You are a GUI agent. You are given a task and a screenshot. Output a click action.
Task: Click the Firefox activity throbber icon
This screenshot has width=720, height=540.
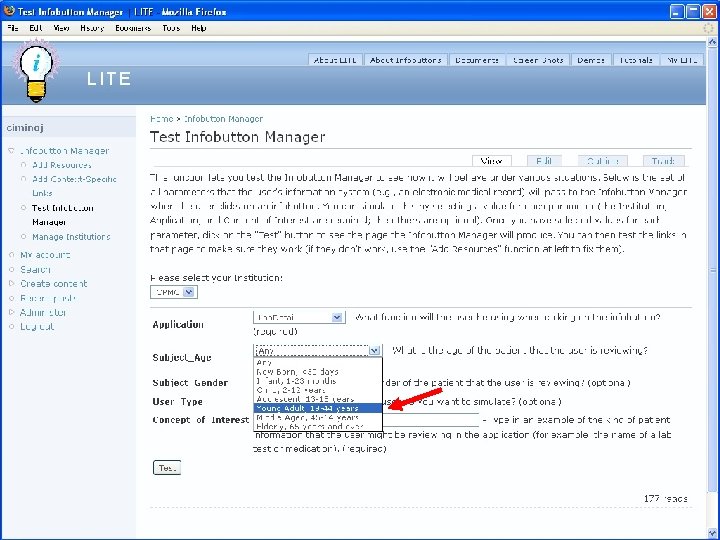click(x=709, y=28)
